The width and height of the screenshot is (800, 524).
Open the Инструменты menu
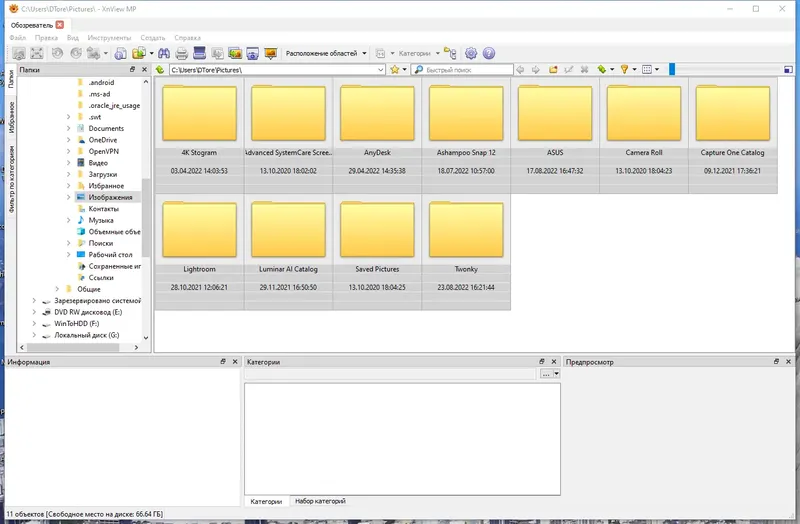tap(109, 38)
